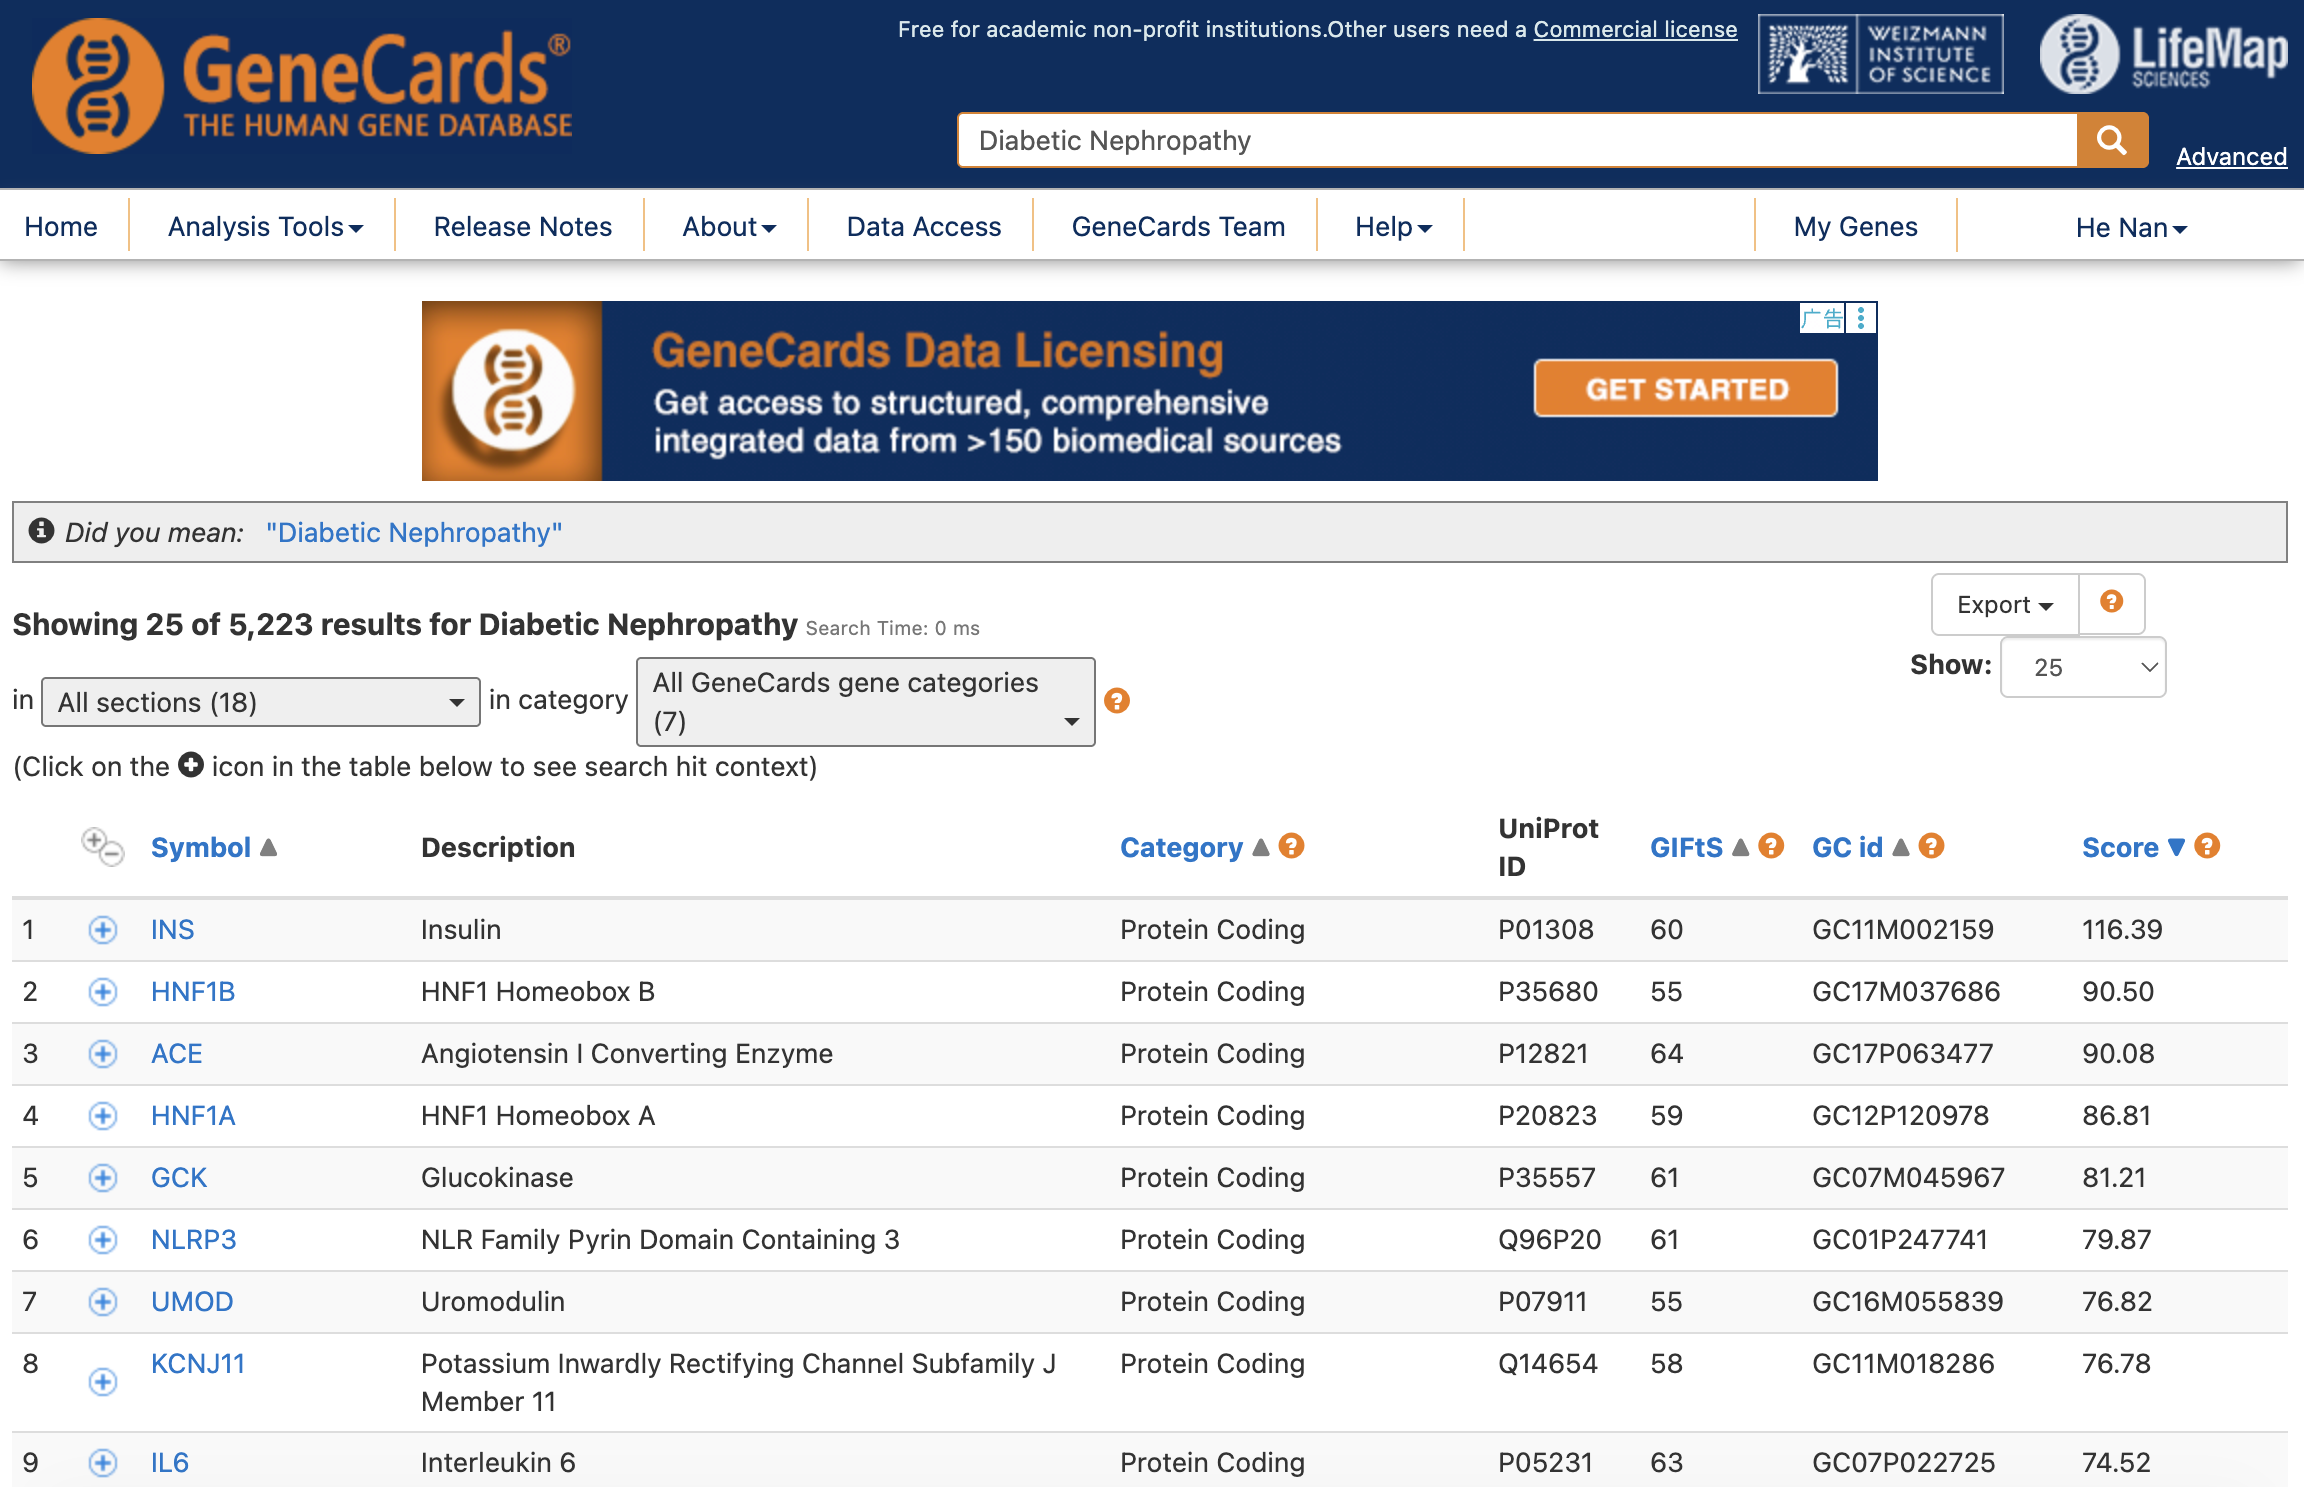Click the GET STARTED button
This screenshot has width=2304, height=1487.
coord(1685,388)
